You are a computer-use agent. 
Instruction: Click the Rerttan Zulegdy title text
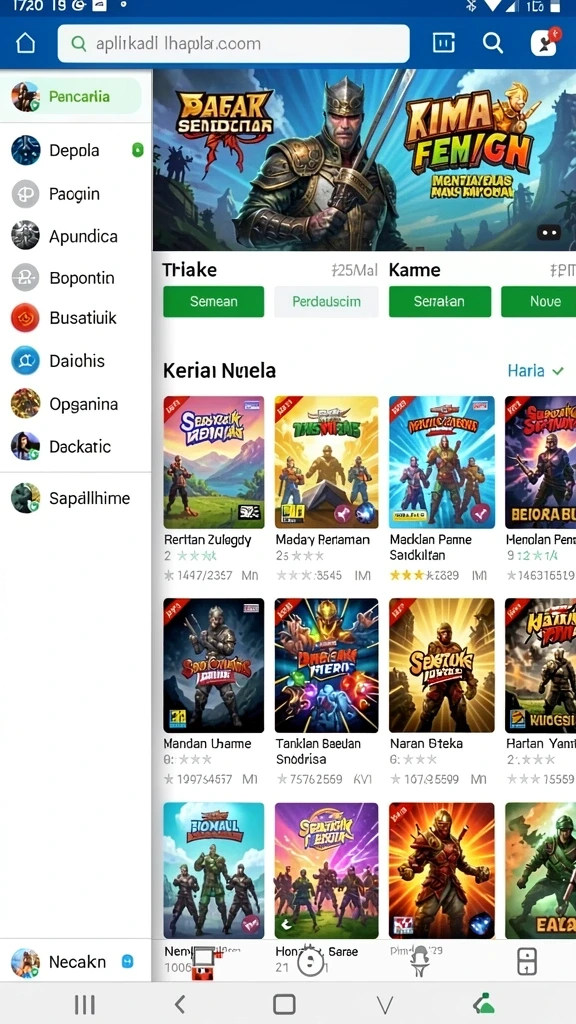coord(207,540)
